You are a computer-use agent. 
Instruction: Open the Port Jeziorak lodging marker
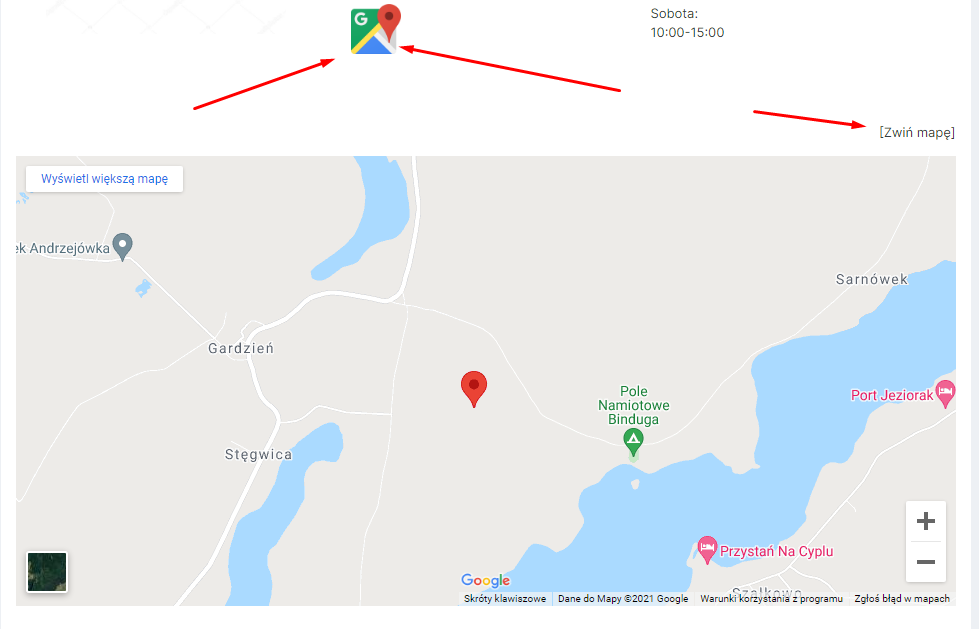click(x=945, y=394)
